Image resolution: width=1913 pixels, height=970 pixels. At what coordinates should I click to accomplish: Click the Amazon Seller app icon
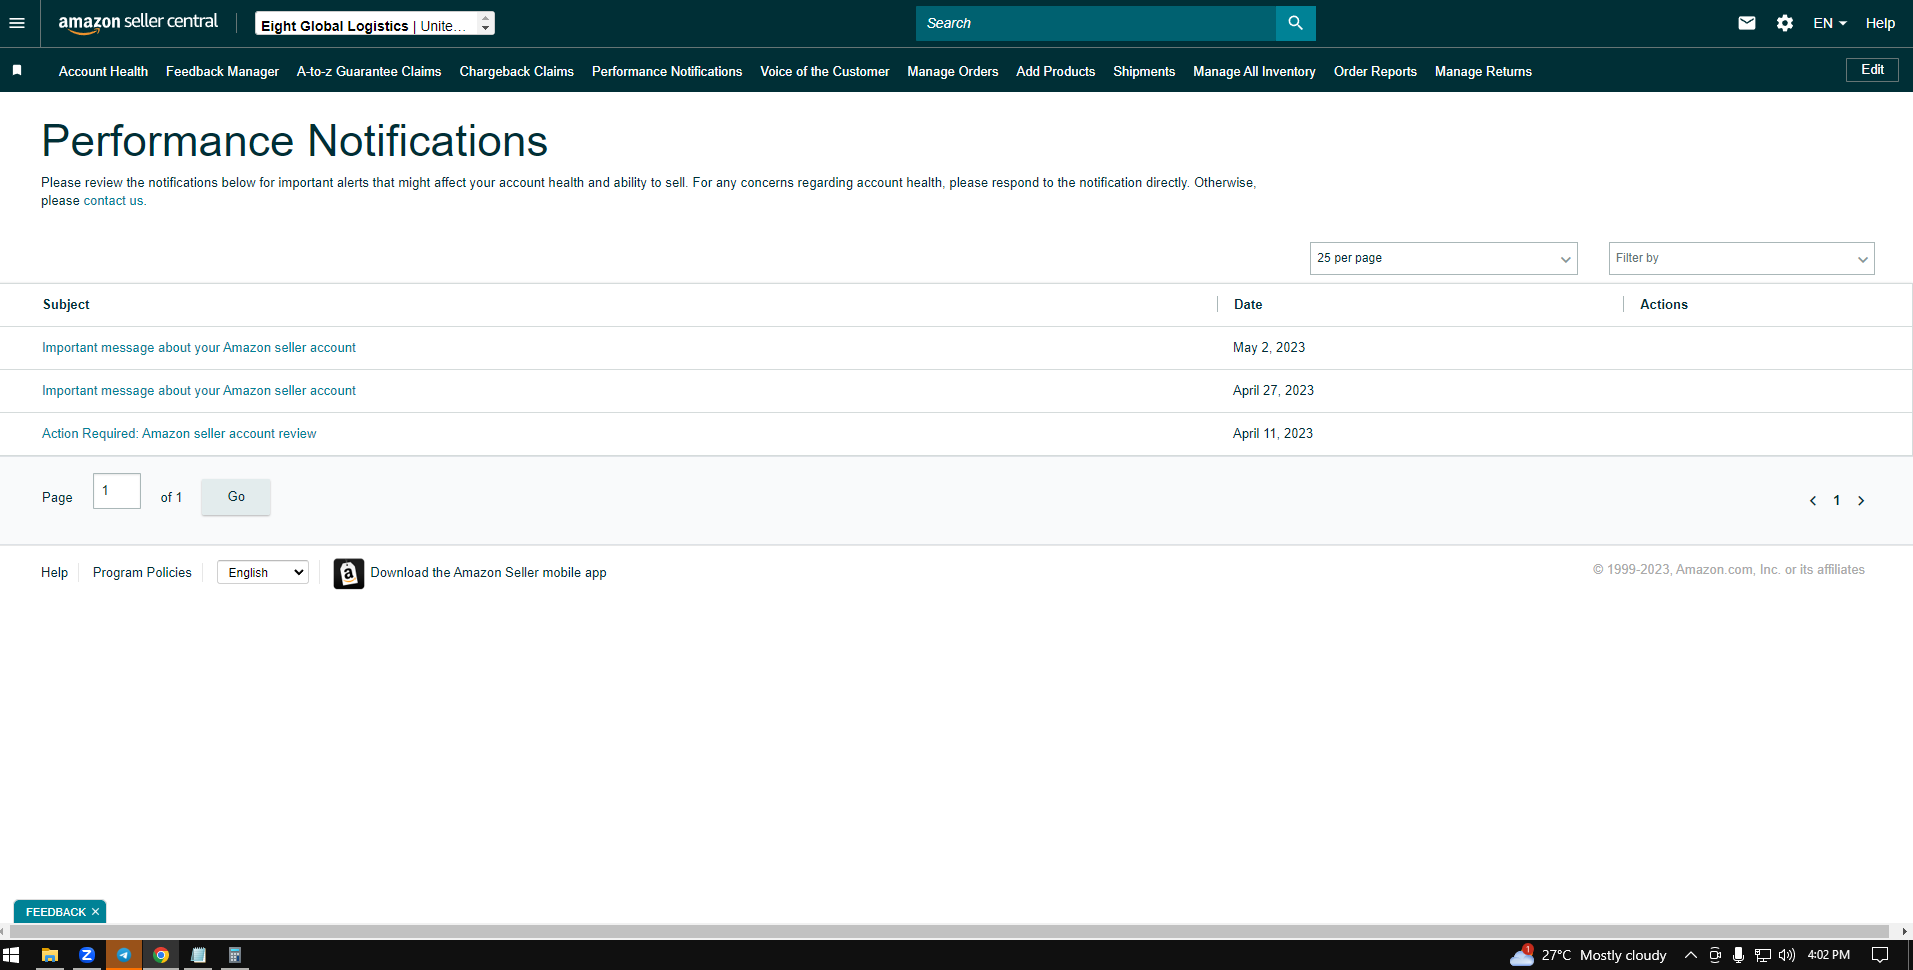point(348,573)
